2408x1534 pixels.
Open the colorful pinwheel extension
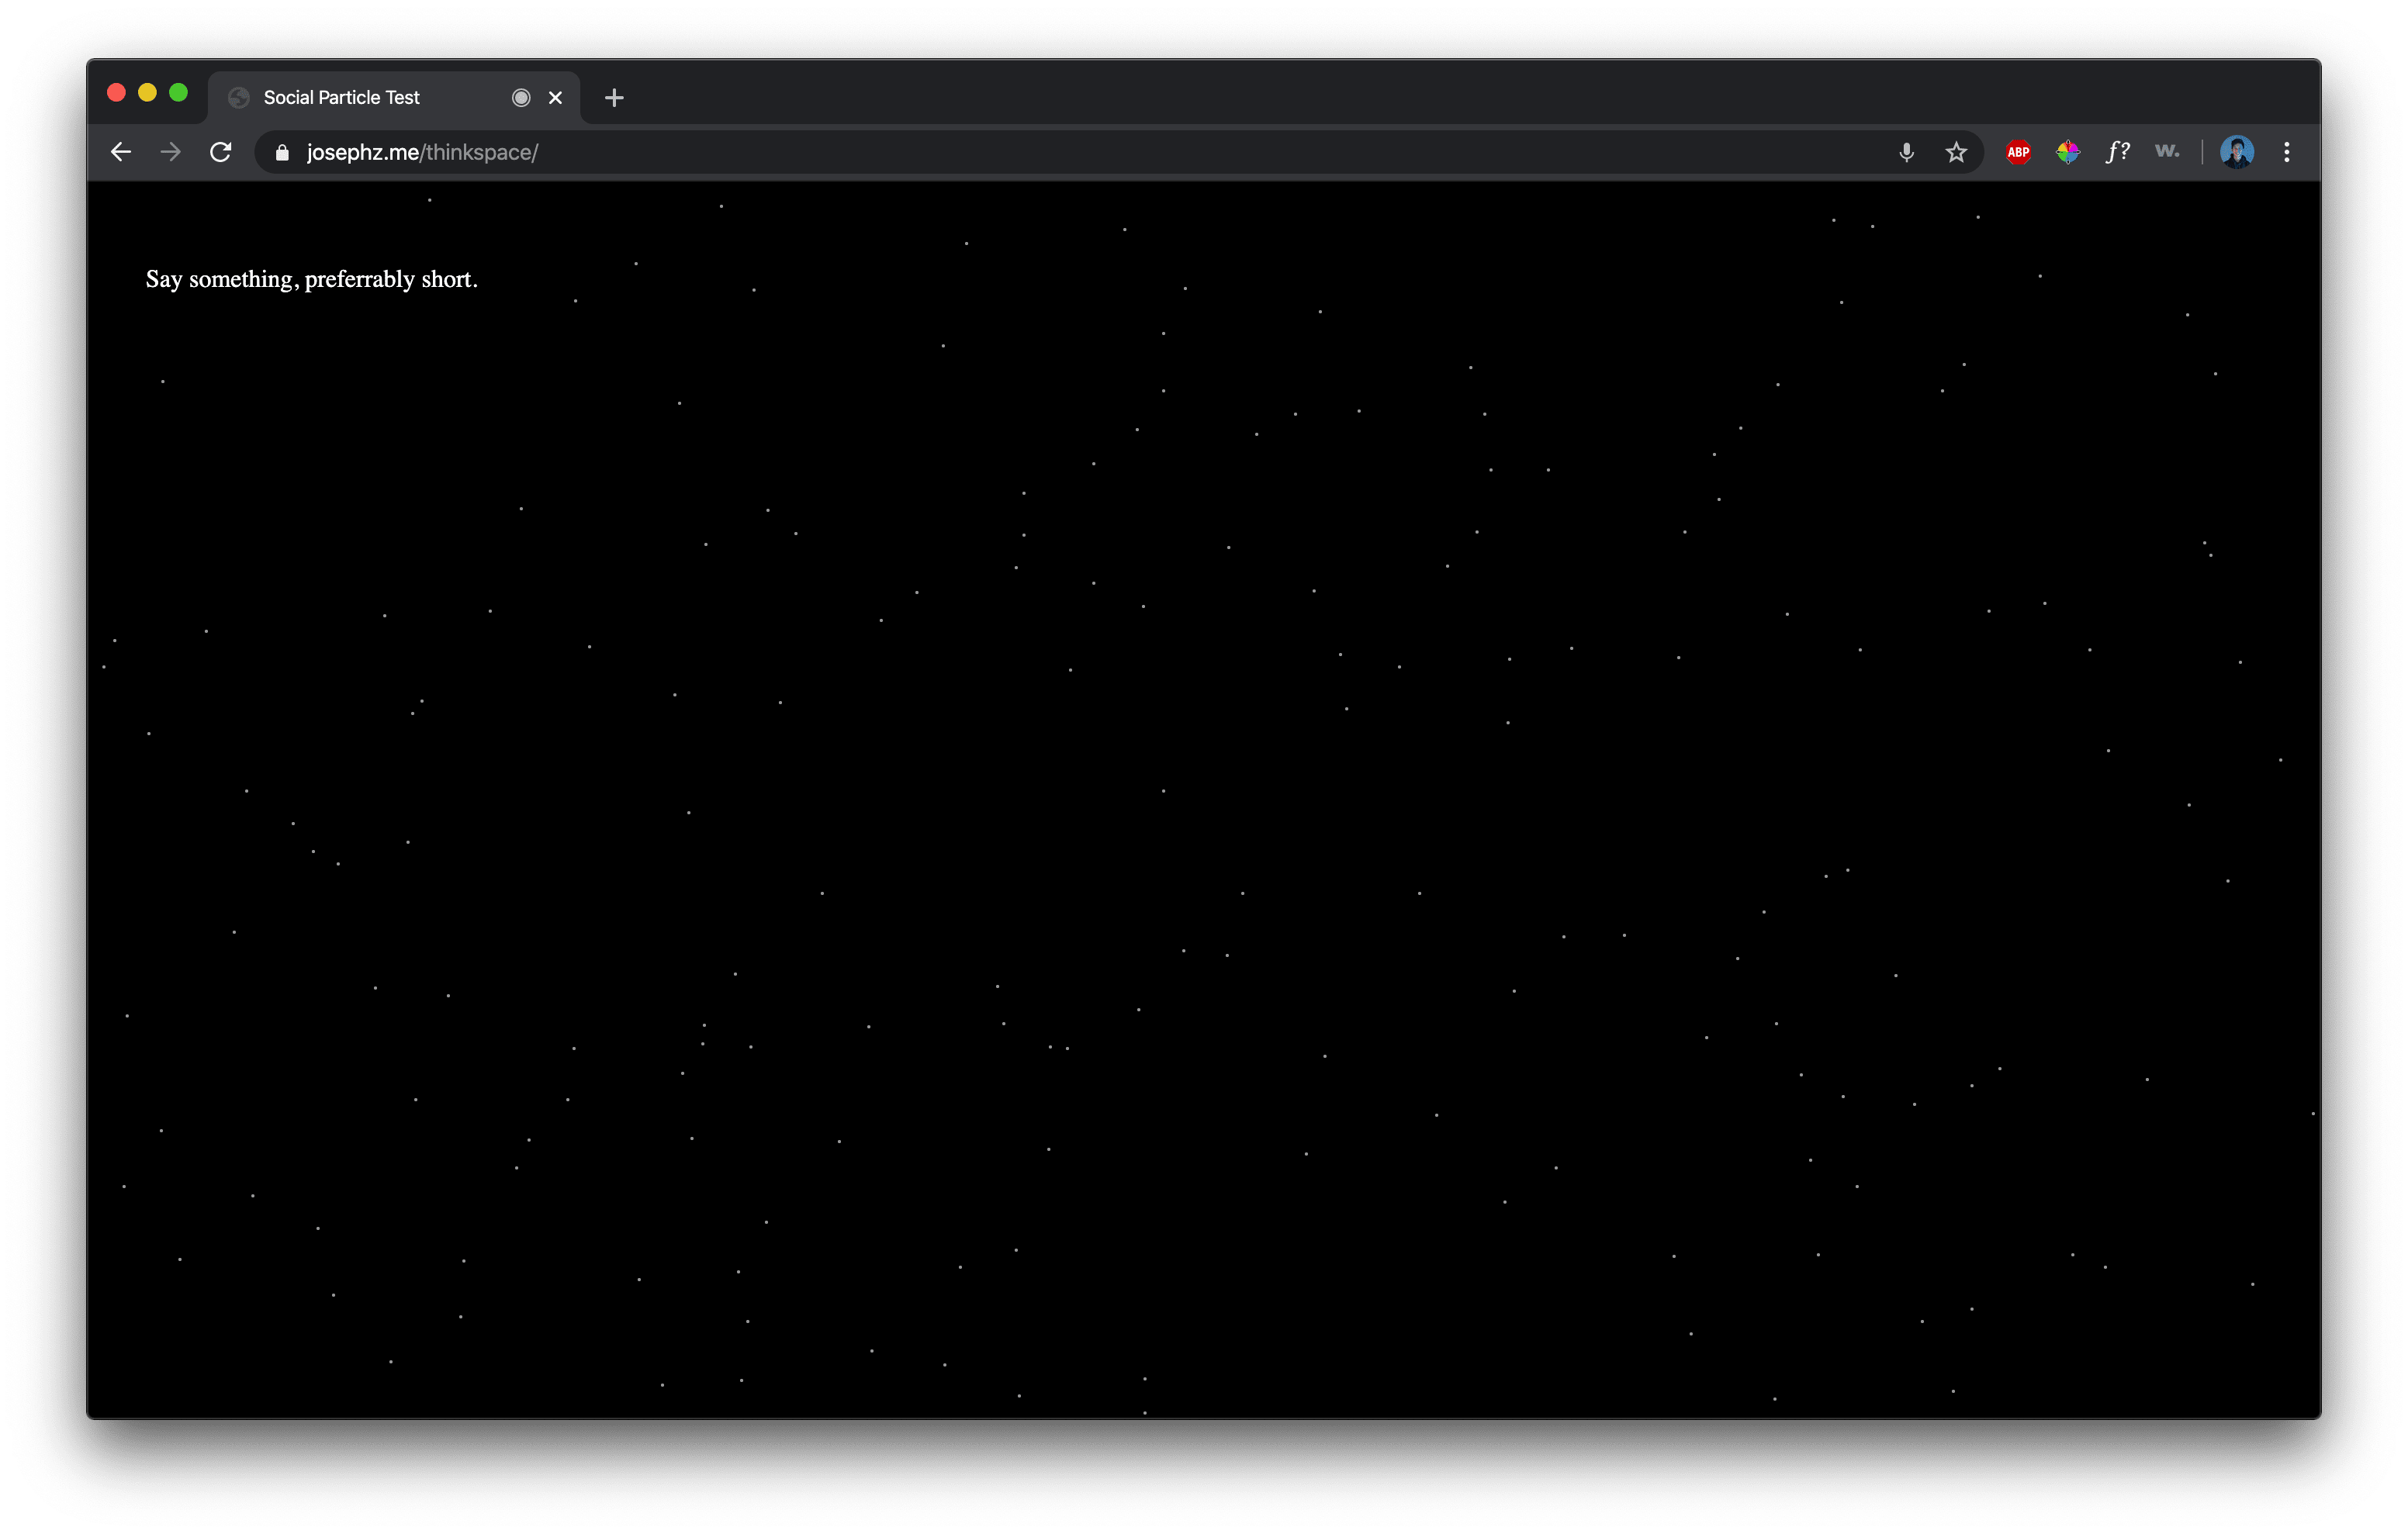[2068, 152]
